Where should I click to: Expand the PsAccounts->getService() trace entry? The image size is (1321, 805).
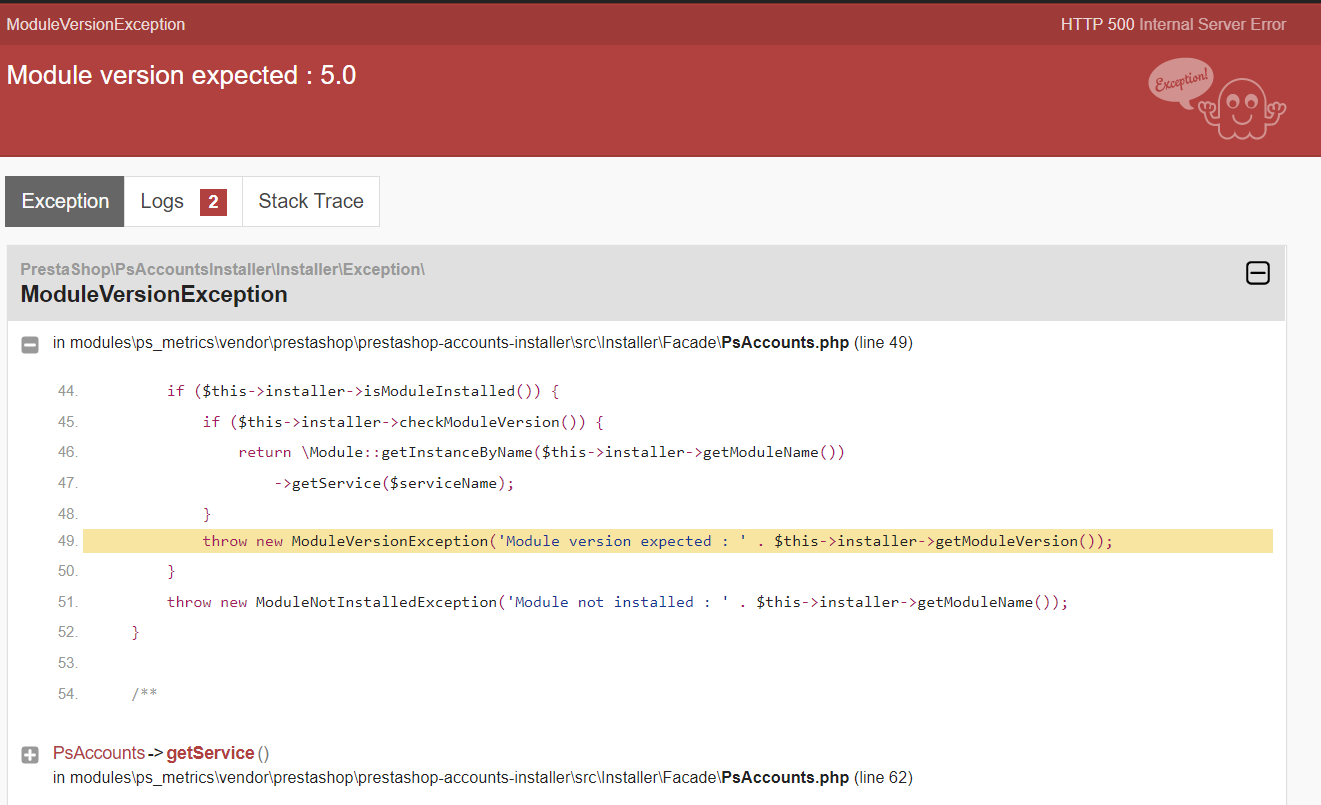pyautogui.click(x=30, y=755)
